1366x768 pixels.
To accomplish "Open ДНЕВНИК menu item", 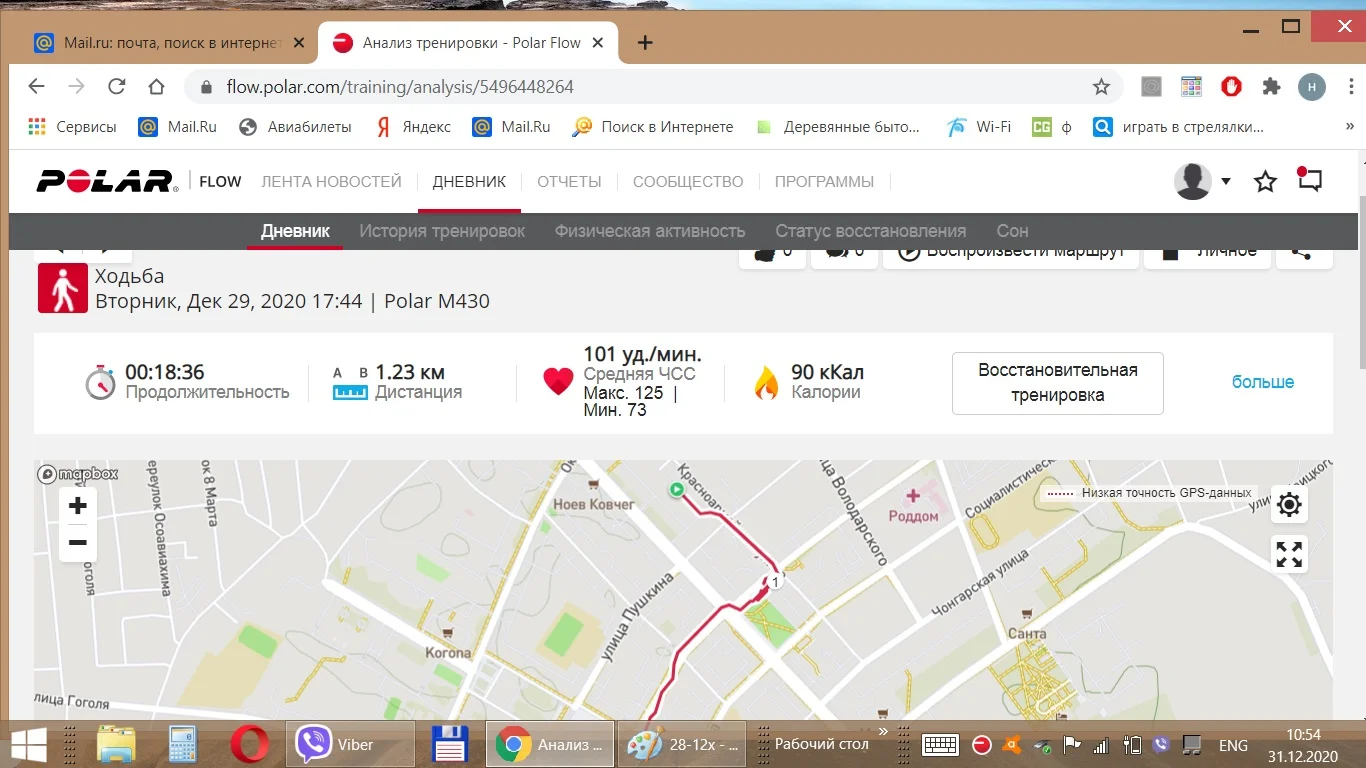I will point(469,182).
